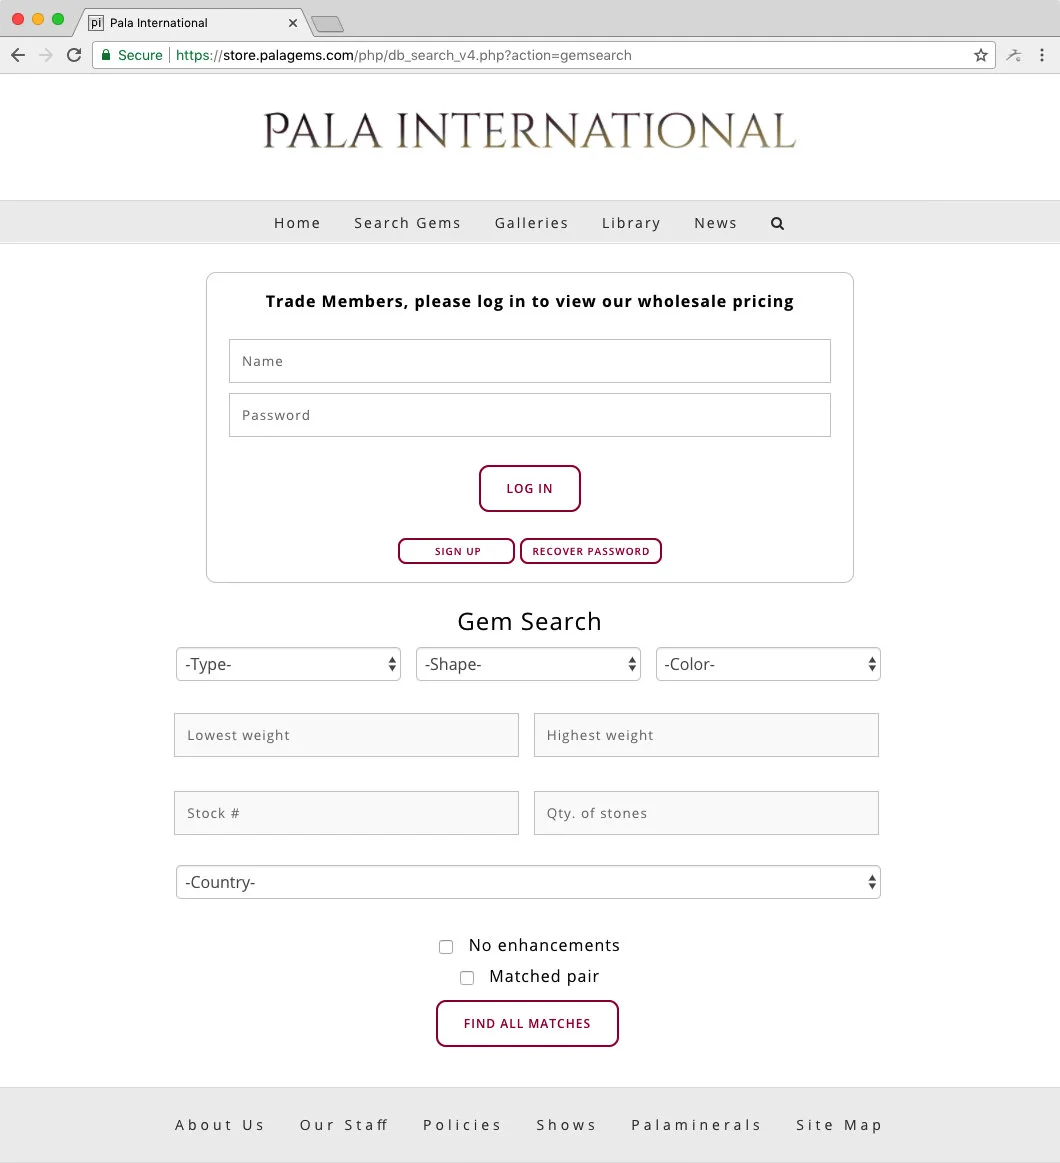Open the Site Map footer link
1060x1163 pixels.
pyautogui.click(x=839, y=1125)
